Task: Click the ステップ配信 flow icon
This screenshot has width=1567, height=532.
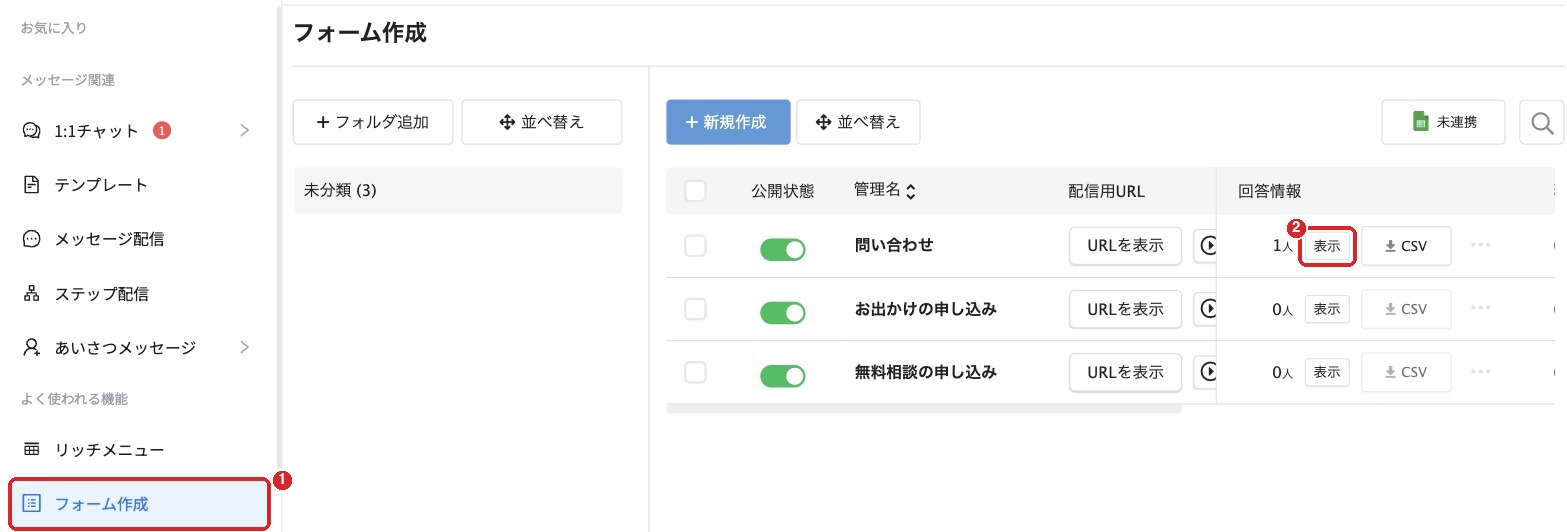Action: [31, 294]
